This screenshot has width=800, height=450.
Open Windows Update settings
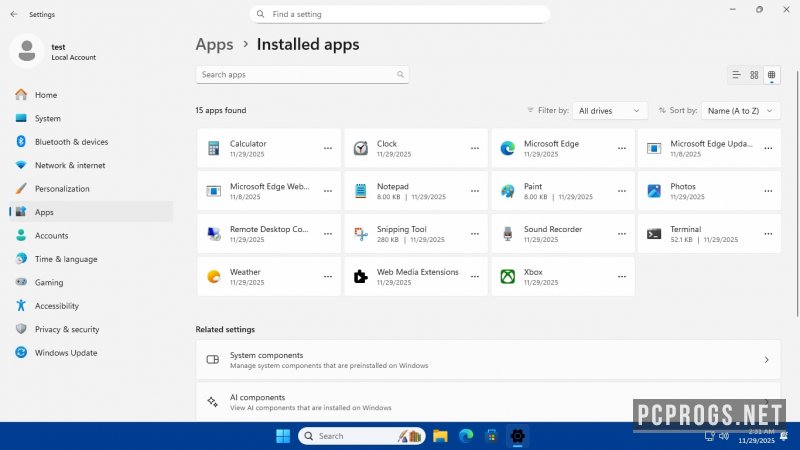click(91, 353)
